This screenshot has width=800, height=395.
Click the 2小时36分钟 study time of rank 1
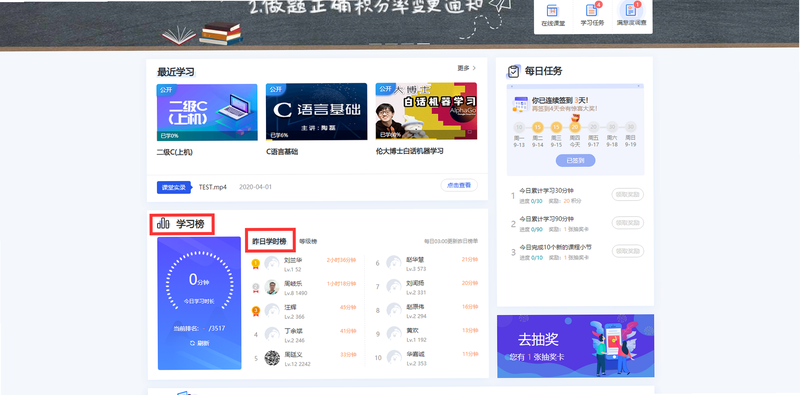coord(341,260)
